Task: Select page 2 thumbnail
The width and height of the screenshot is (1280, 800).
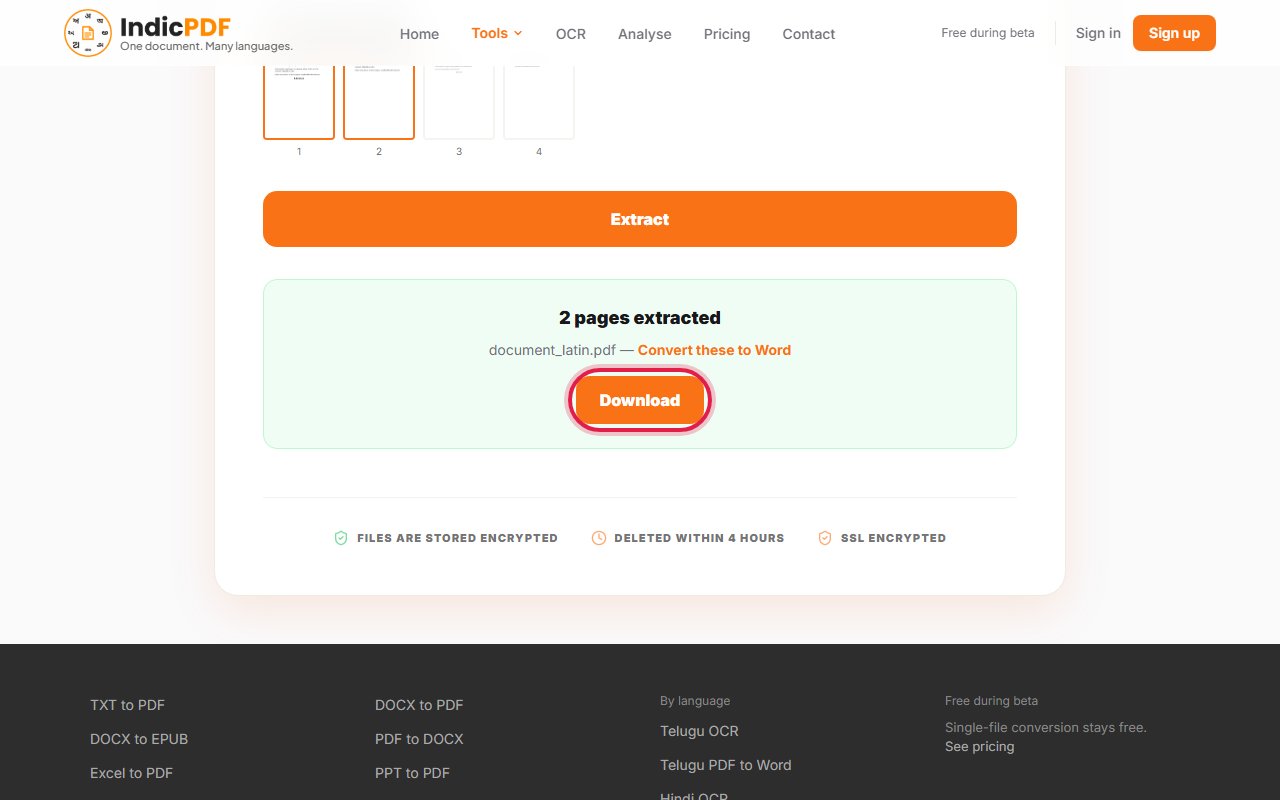Action: point(379,102)
